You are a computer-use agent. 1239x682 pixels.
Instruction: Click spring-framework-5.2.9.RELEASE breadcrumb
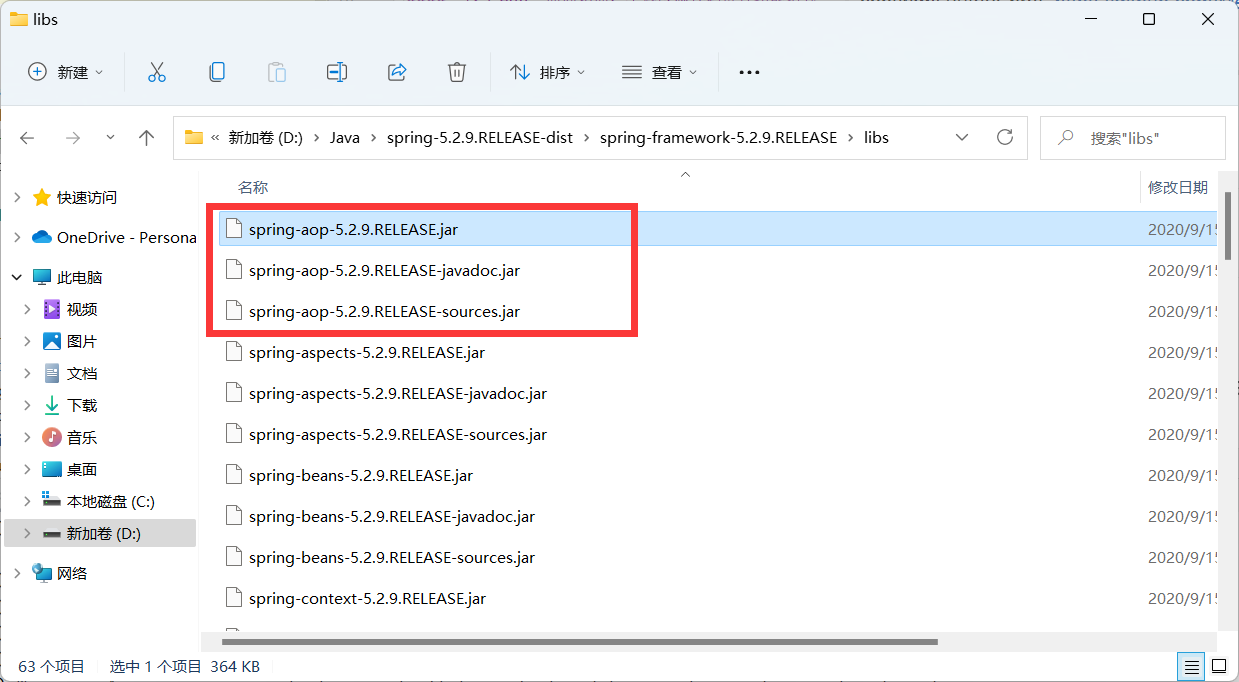[718, 138]
